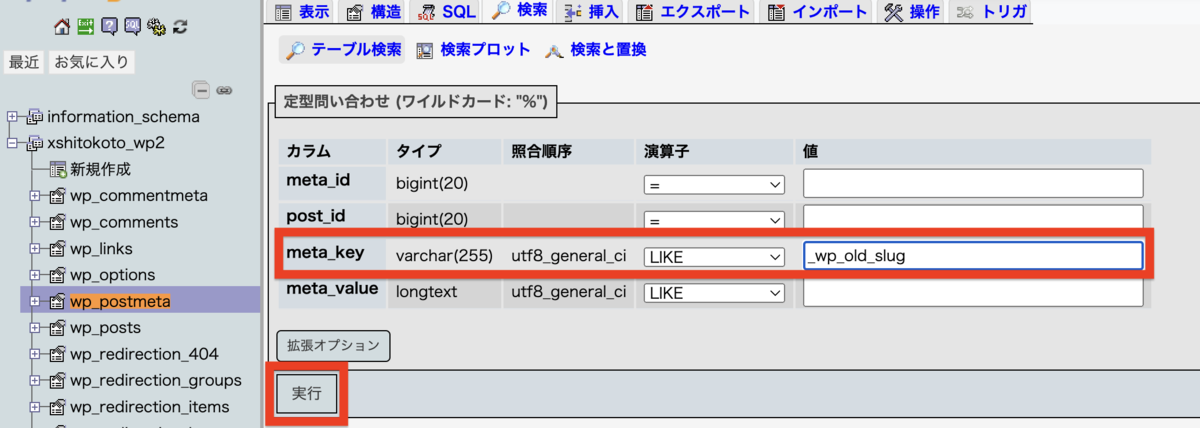
Task: Select the 検索 tab
Action: tap(519, 12)
